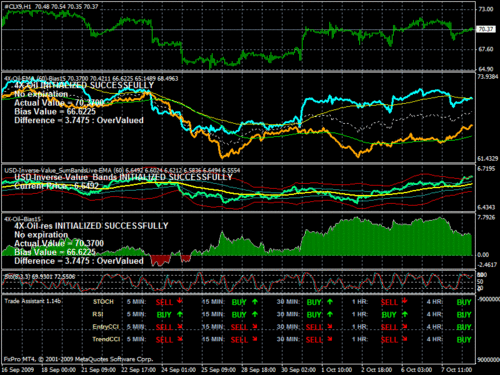Click the EntryCCI 1 HR red diagonal arrow

pos(405,327)
